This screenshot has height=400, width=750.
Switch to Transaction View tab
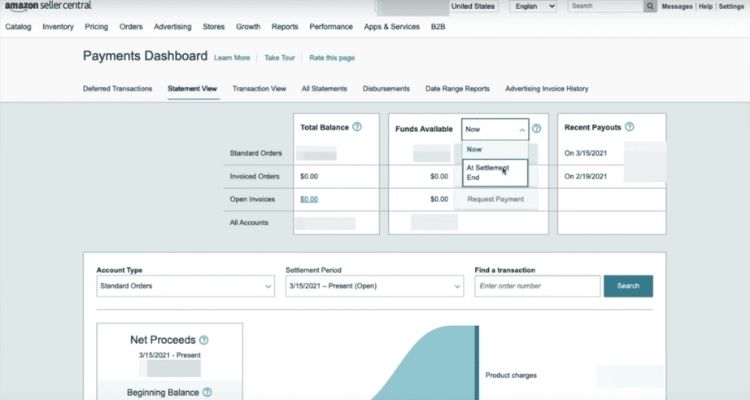259,89
